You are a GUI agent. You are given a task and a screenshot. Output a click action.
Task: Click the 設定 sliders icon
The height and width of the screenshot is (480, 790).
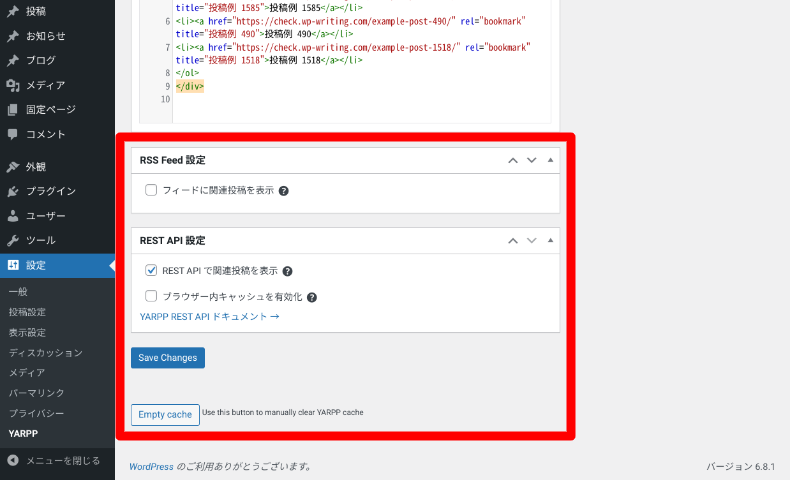[13, 265]
